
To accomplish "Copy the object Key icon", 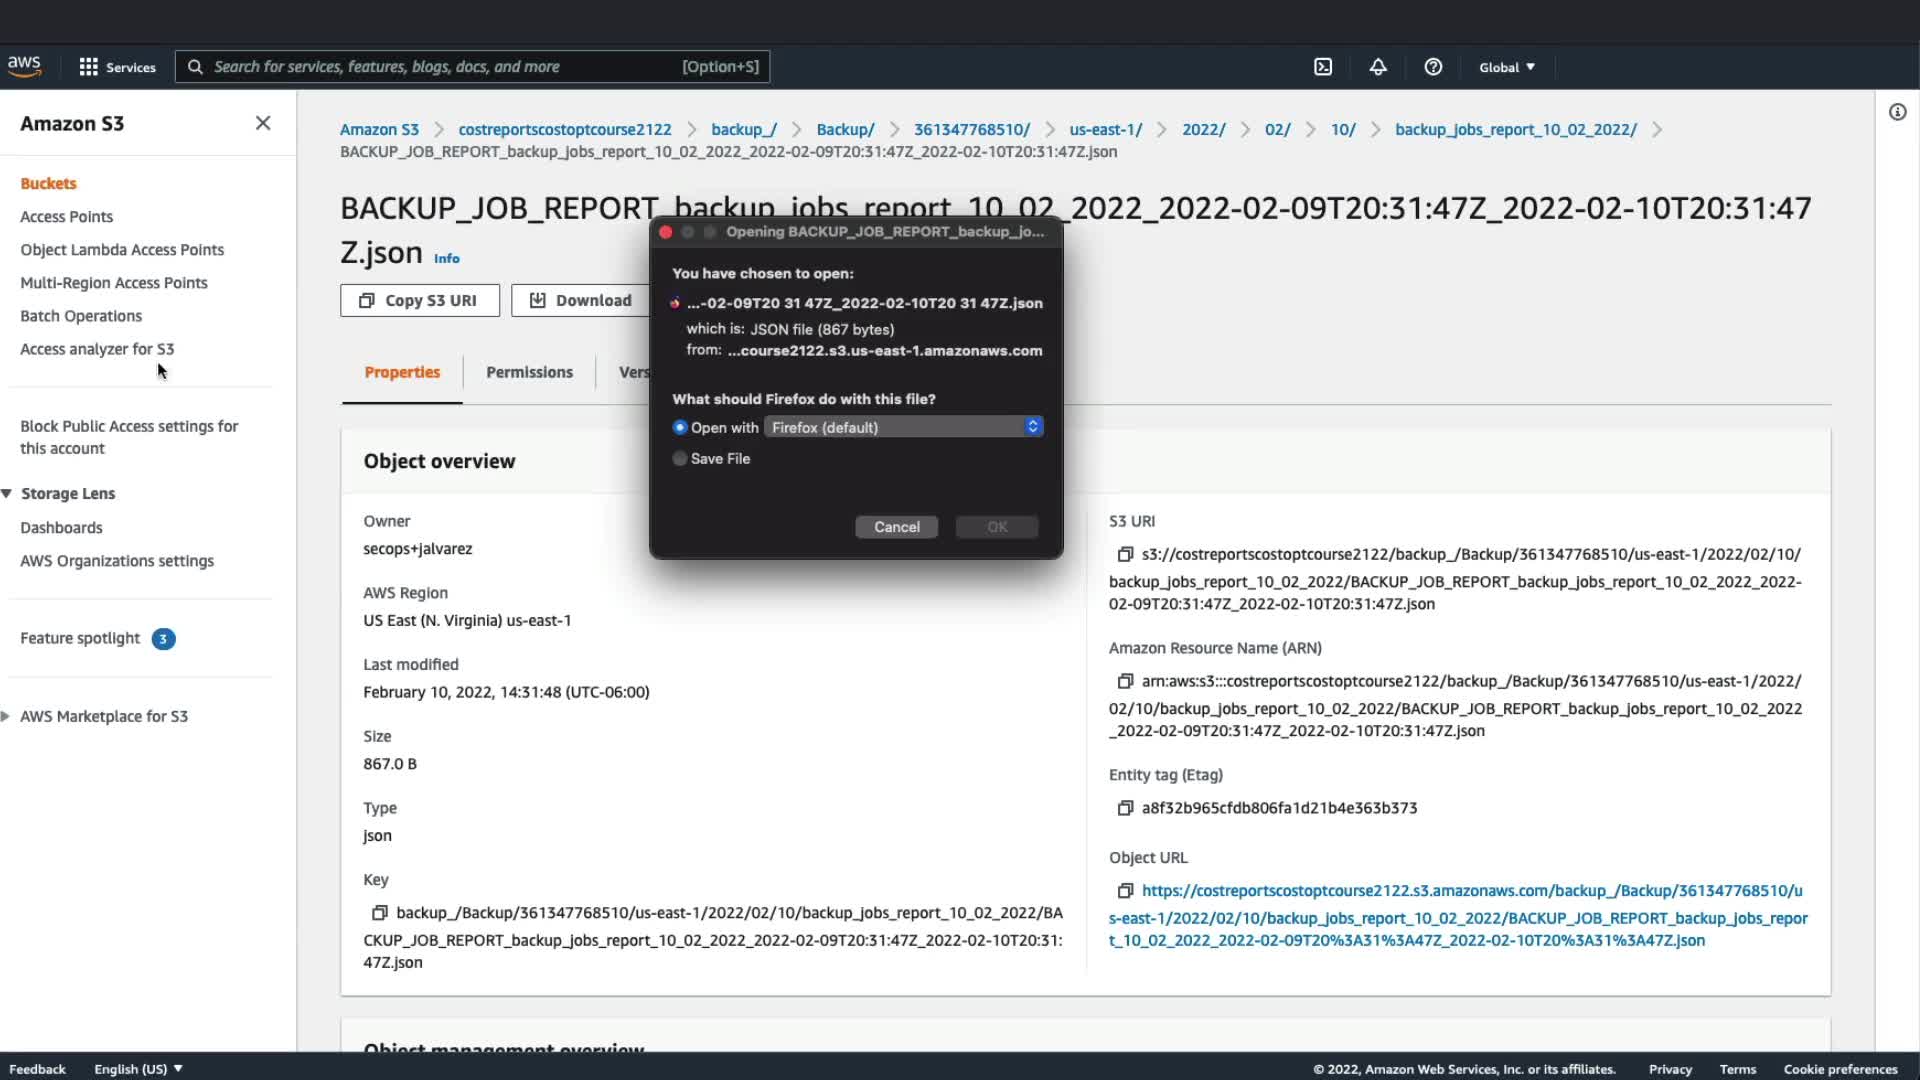I will 380,913.
